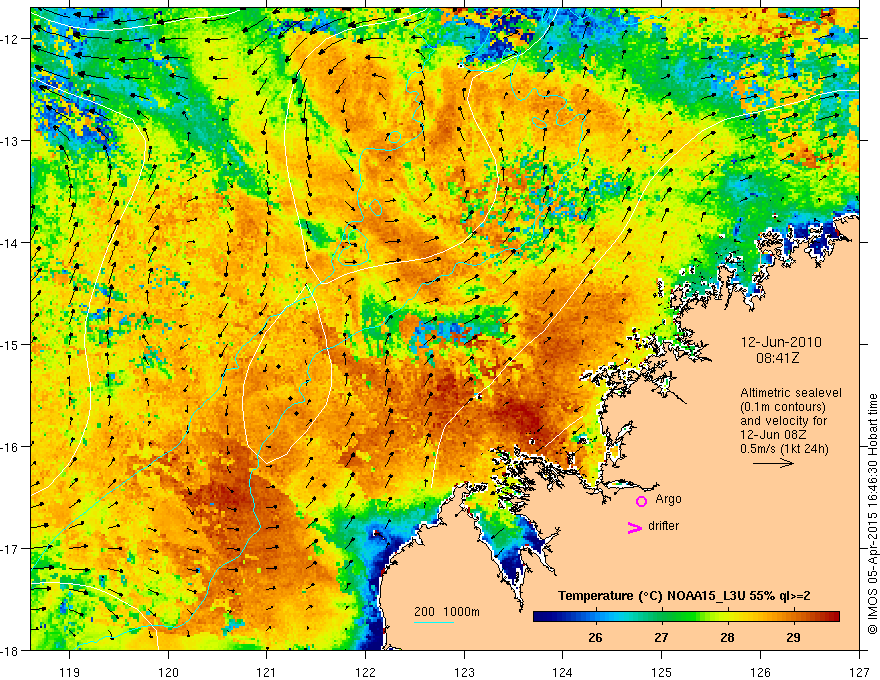Click longitude axis label 127
Screen dimensions: 880x680
tap(859, 672)
